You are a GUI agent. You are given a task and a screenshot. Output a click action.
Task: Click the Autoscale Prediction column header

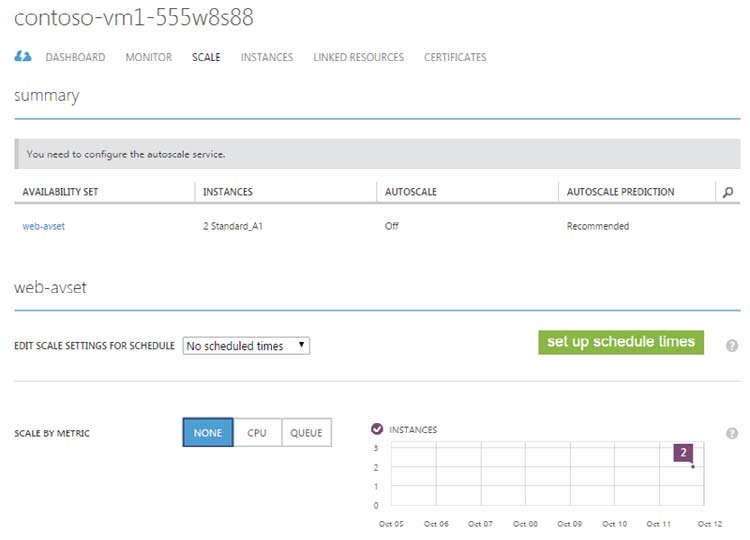[x=620, y=192]
